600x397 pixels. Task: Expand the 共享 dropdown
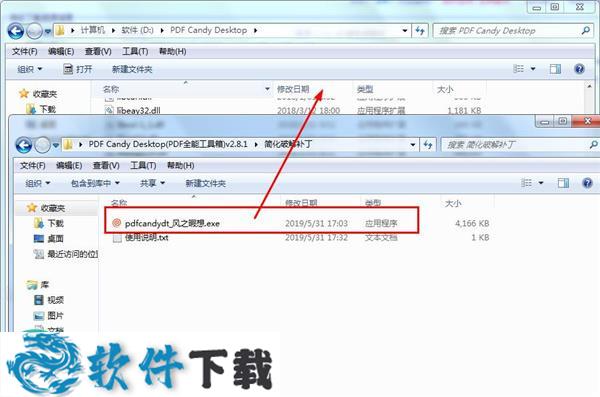point(152,183)
